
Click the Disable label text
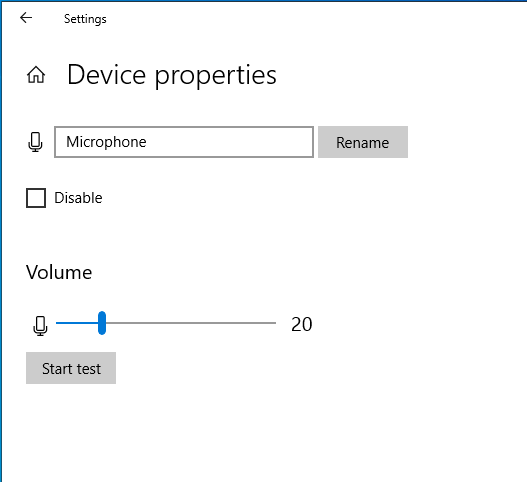[x=78, y=198]
